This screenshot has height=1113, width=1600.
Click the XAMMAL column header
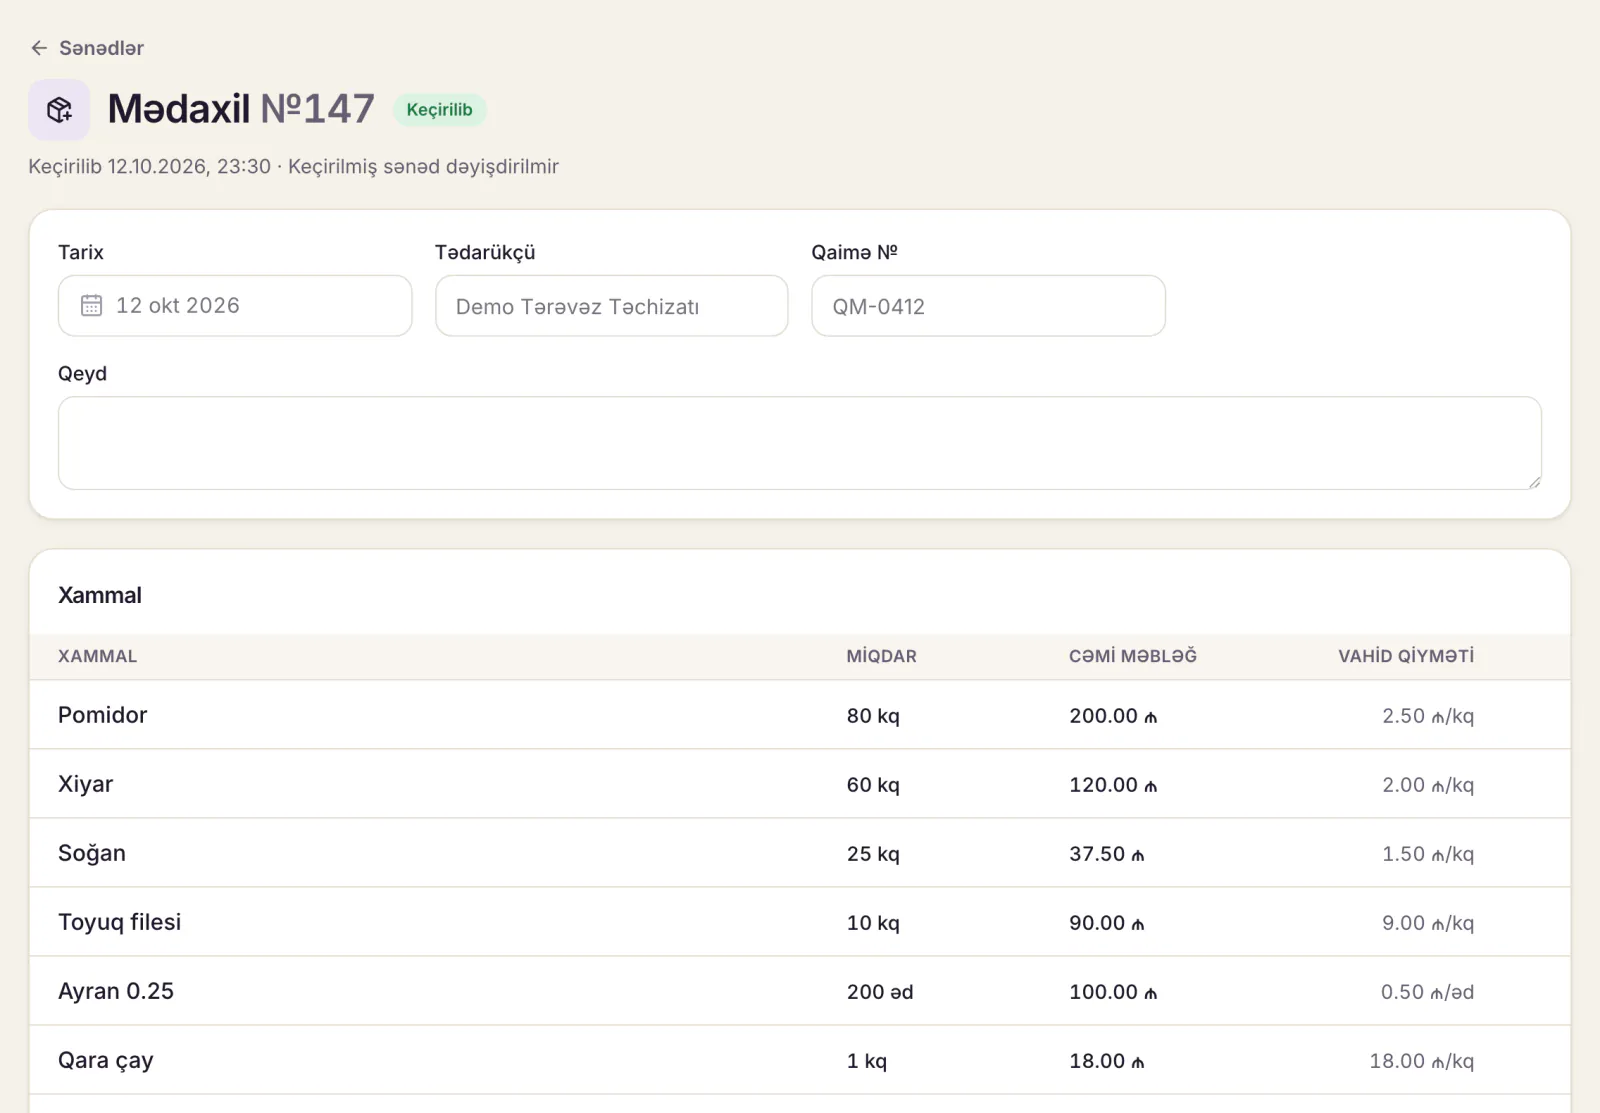98,657
